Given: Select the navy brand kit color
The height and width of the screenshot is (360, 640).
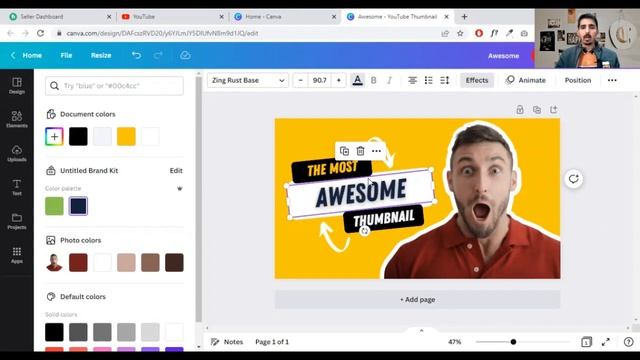Looking at the screenshot, I should click(78, 206).
